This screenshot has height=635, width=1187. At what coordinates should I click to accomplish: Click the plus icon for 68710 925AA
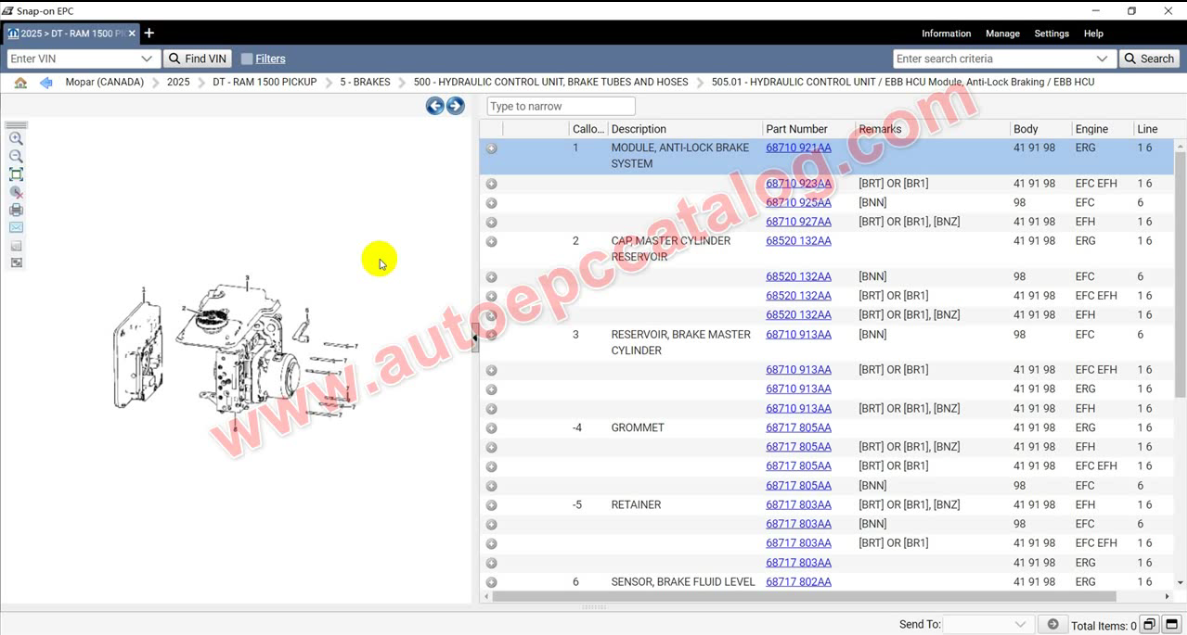pyautogui.click(x=491, y=203)
